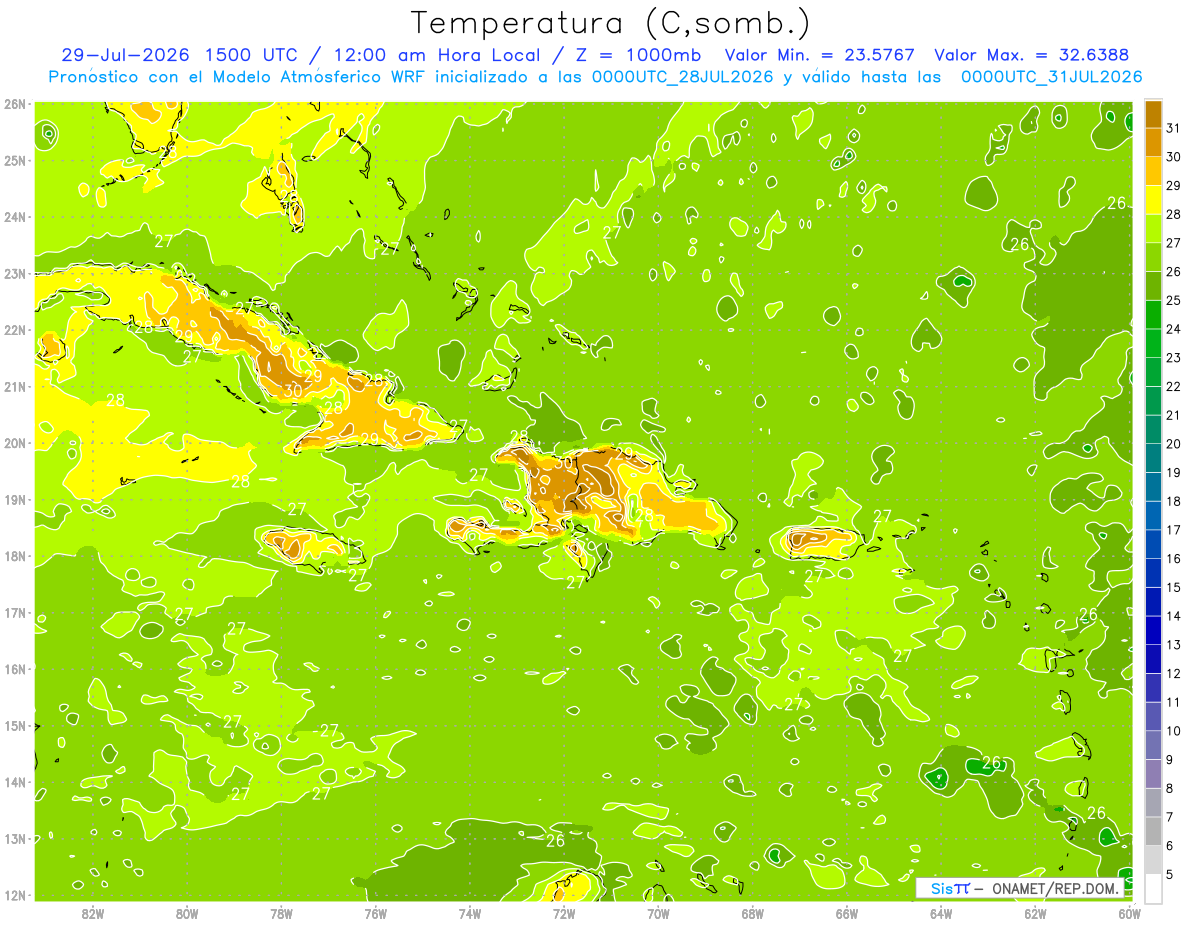Click the legend value 29
Screen dimensions: 1200x927
tap(1173, 186)
